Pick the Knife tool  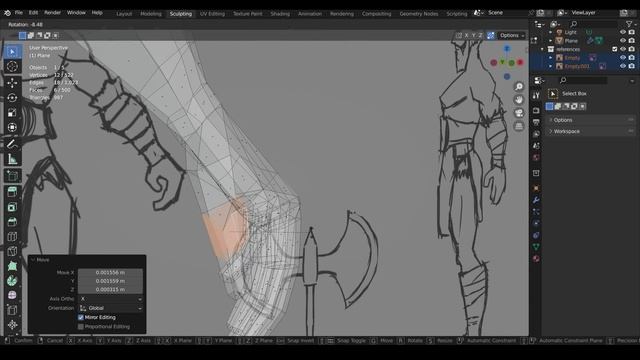[x=12, y=251]
